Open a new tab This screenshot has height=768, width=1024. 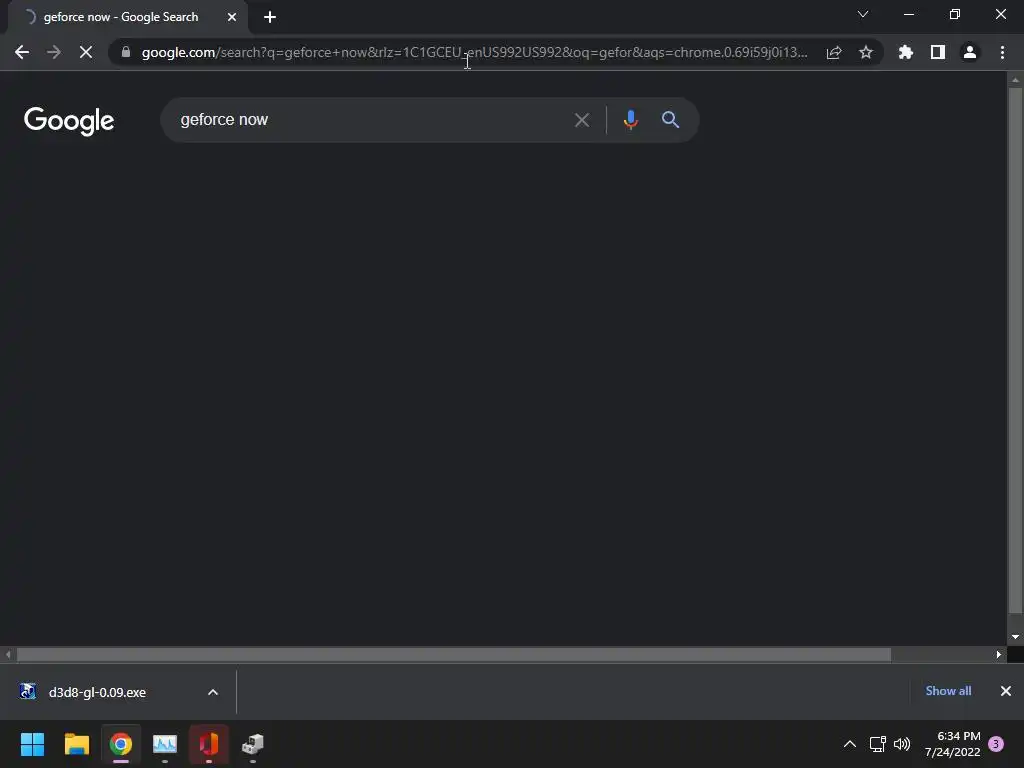270,17
